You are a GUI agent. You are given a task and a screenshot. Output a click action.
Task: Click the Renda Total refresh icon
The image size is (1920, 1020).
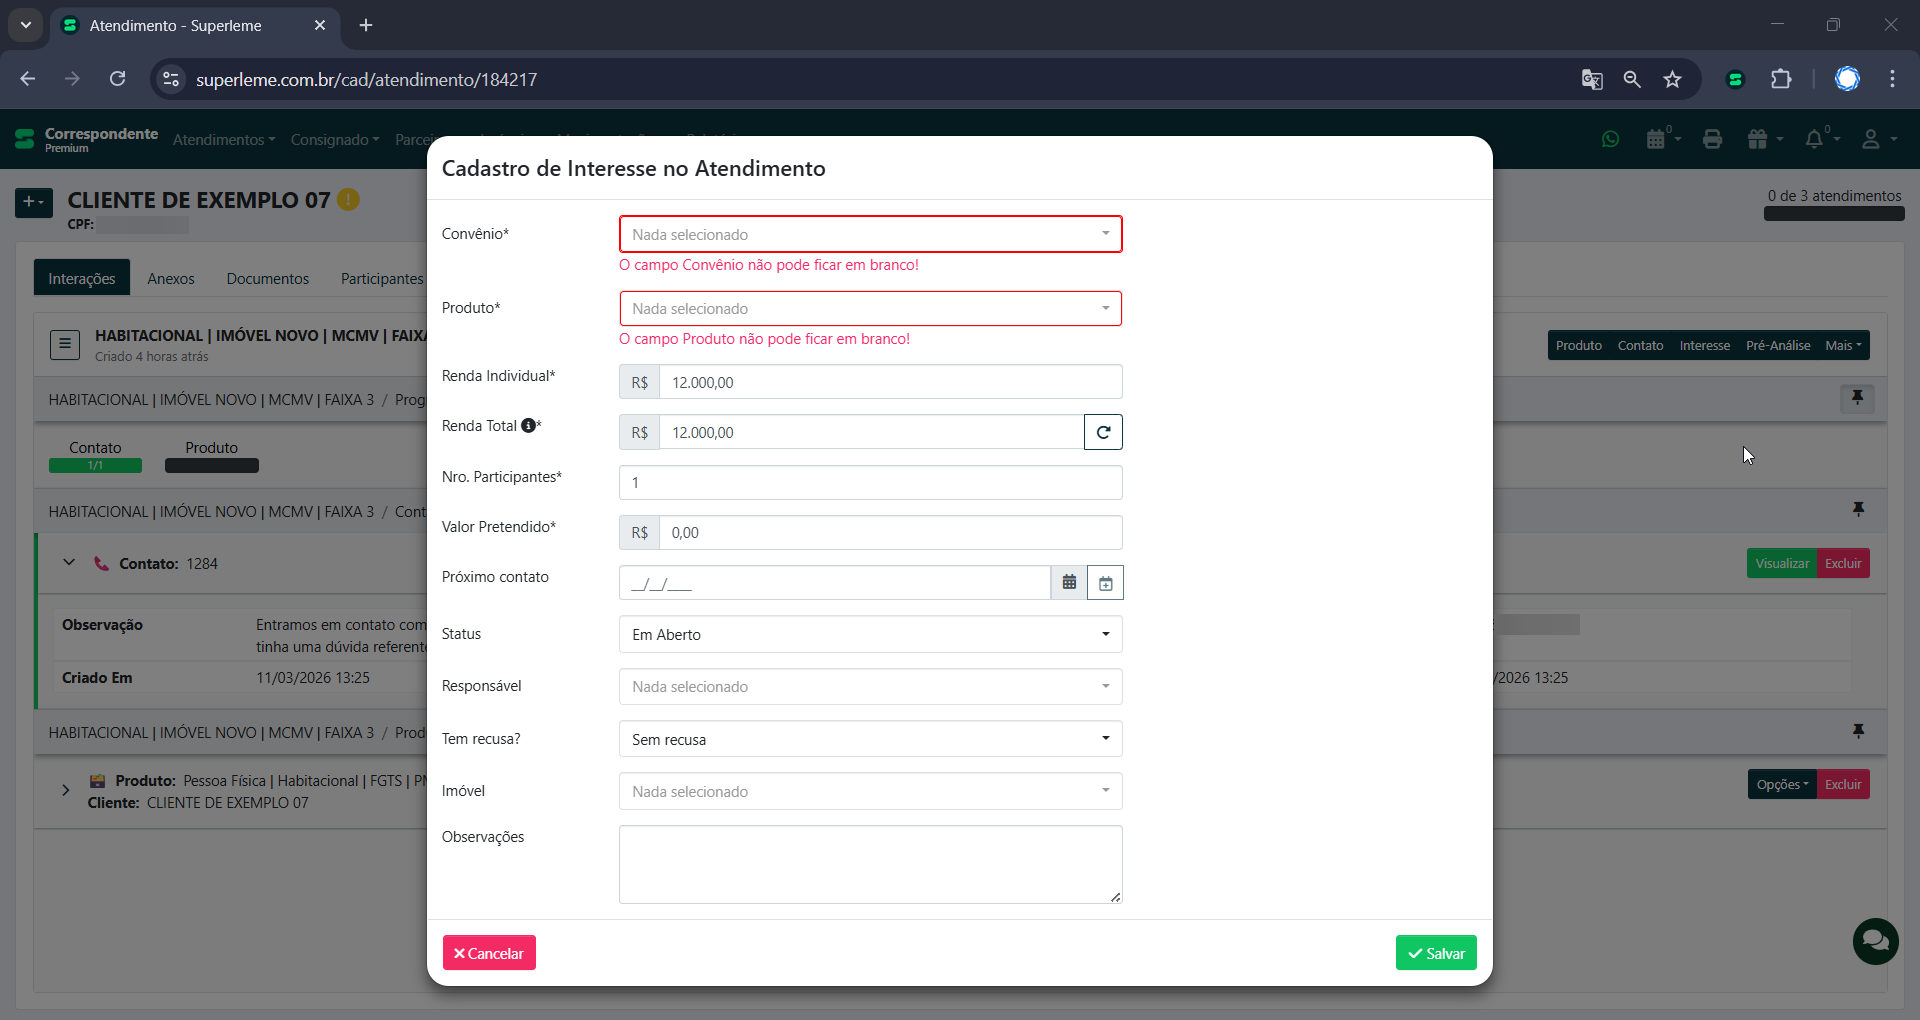coord(1103,433)
